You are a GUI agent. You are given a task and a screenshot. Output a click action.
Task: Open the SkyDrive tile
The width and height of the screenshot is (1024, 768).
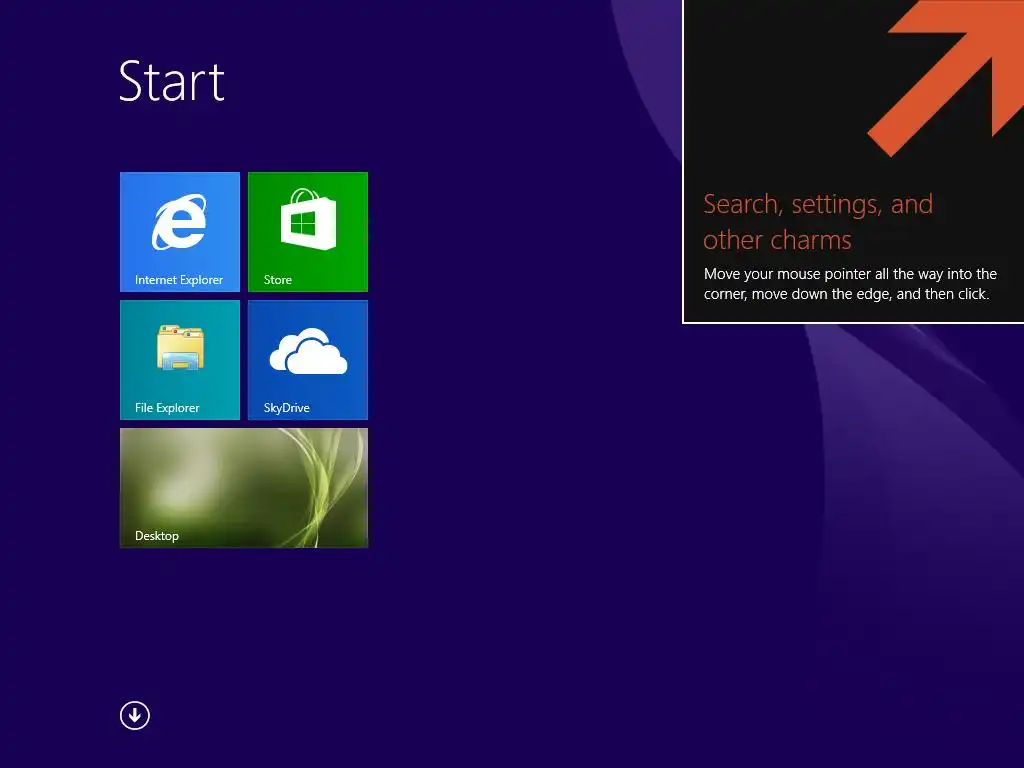(308, 360)
